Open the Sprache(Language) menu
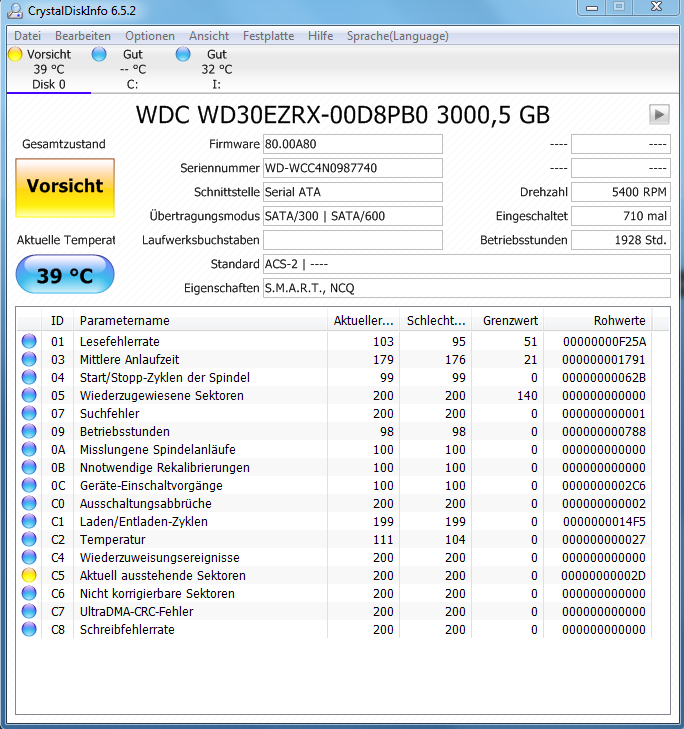The width and height of the screenshot is (684, 729). pos(398,36)
